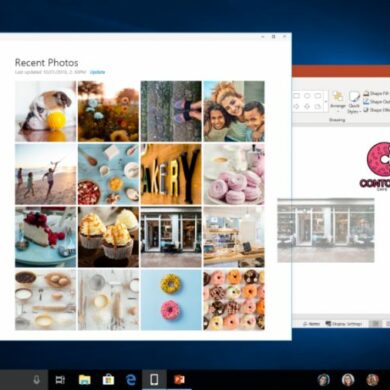Open the mother with two kids selfie
The image size is (390, 390).
click(x=234, y=111)
